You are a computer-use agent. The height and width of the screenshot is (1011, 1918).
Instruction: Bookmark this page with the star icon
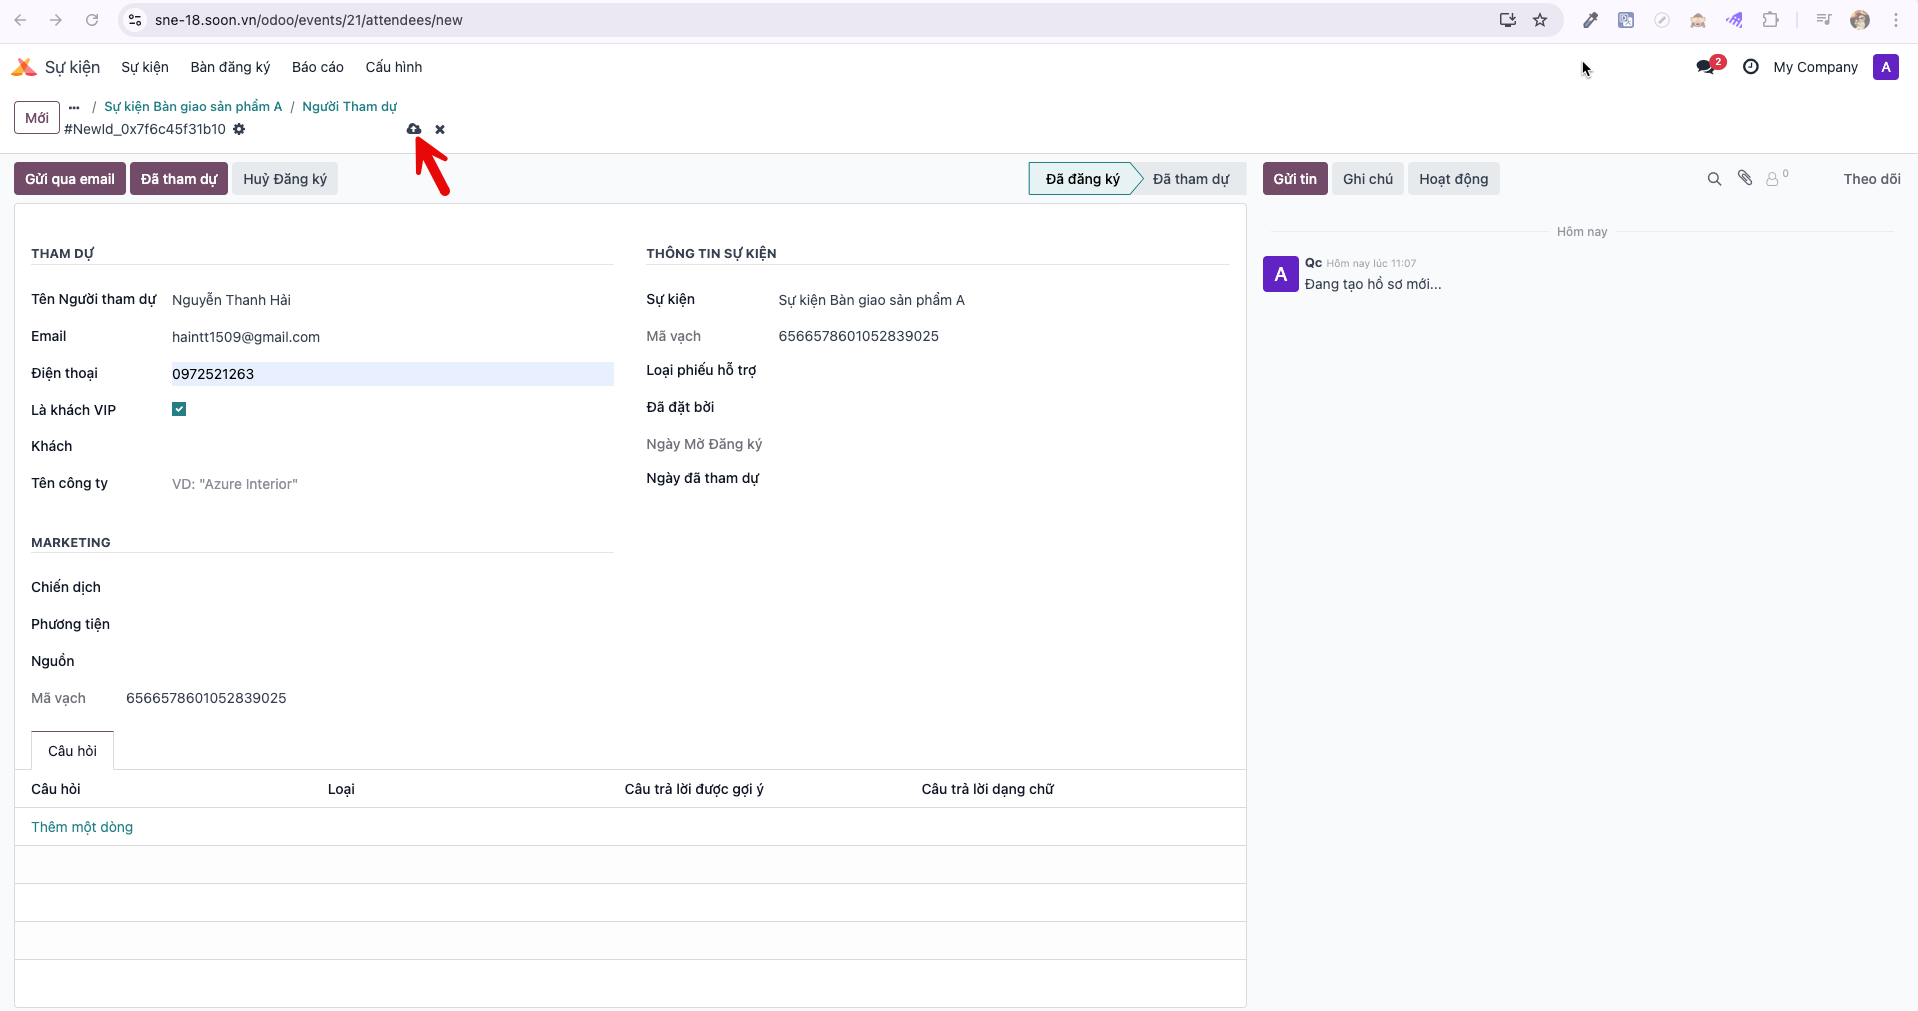point(1540,20)
